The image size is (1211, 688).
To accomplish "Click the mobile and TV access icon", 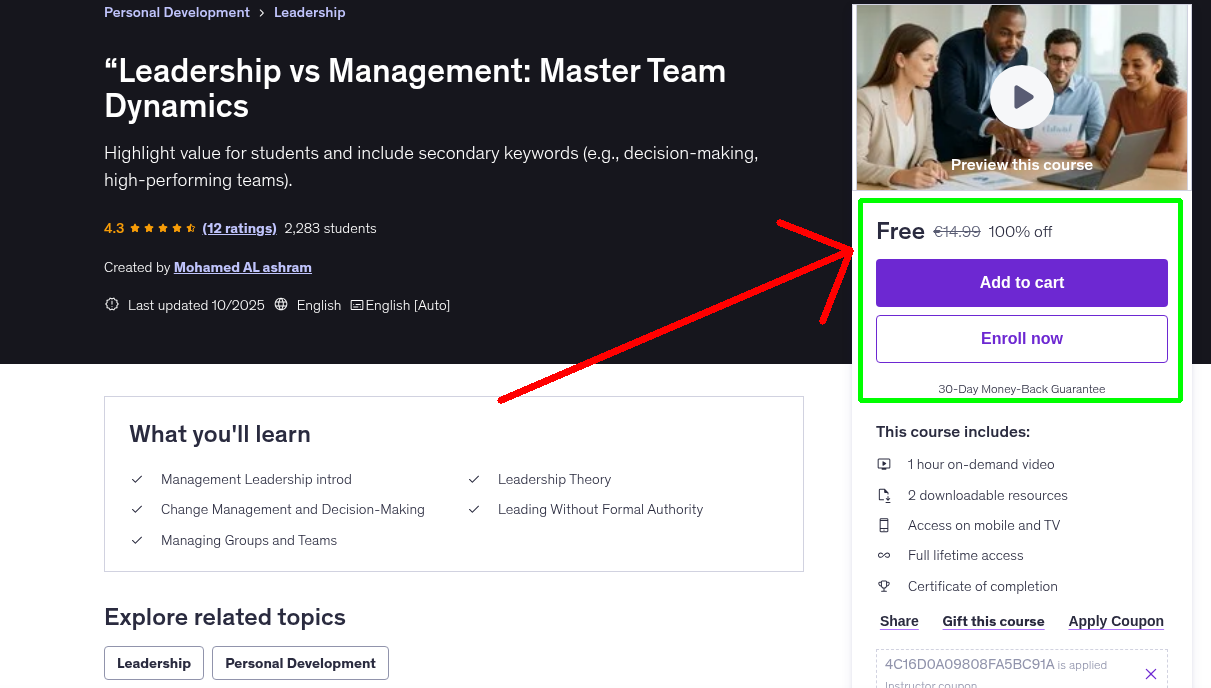I will click(x=885, y=525).
